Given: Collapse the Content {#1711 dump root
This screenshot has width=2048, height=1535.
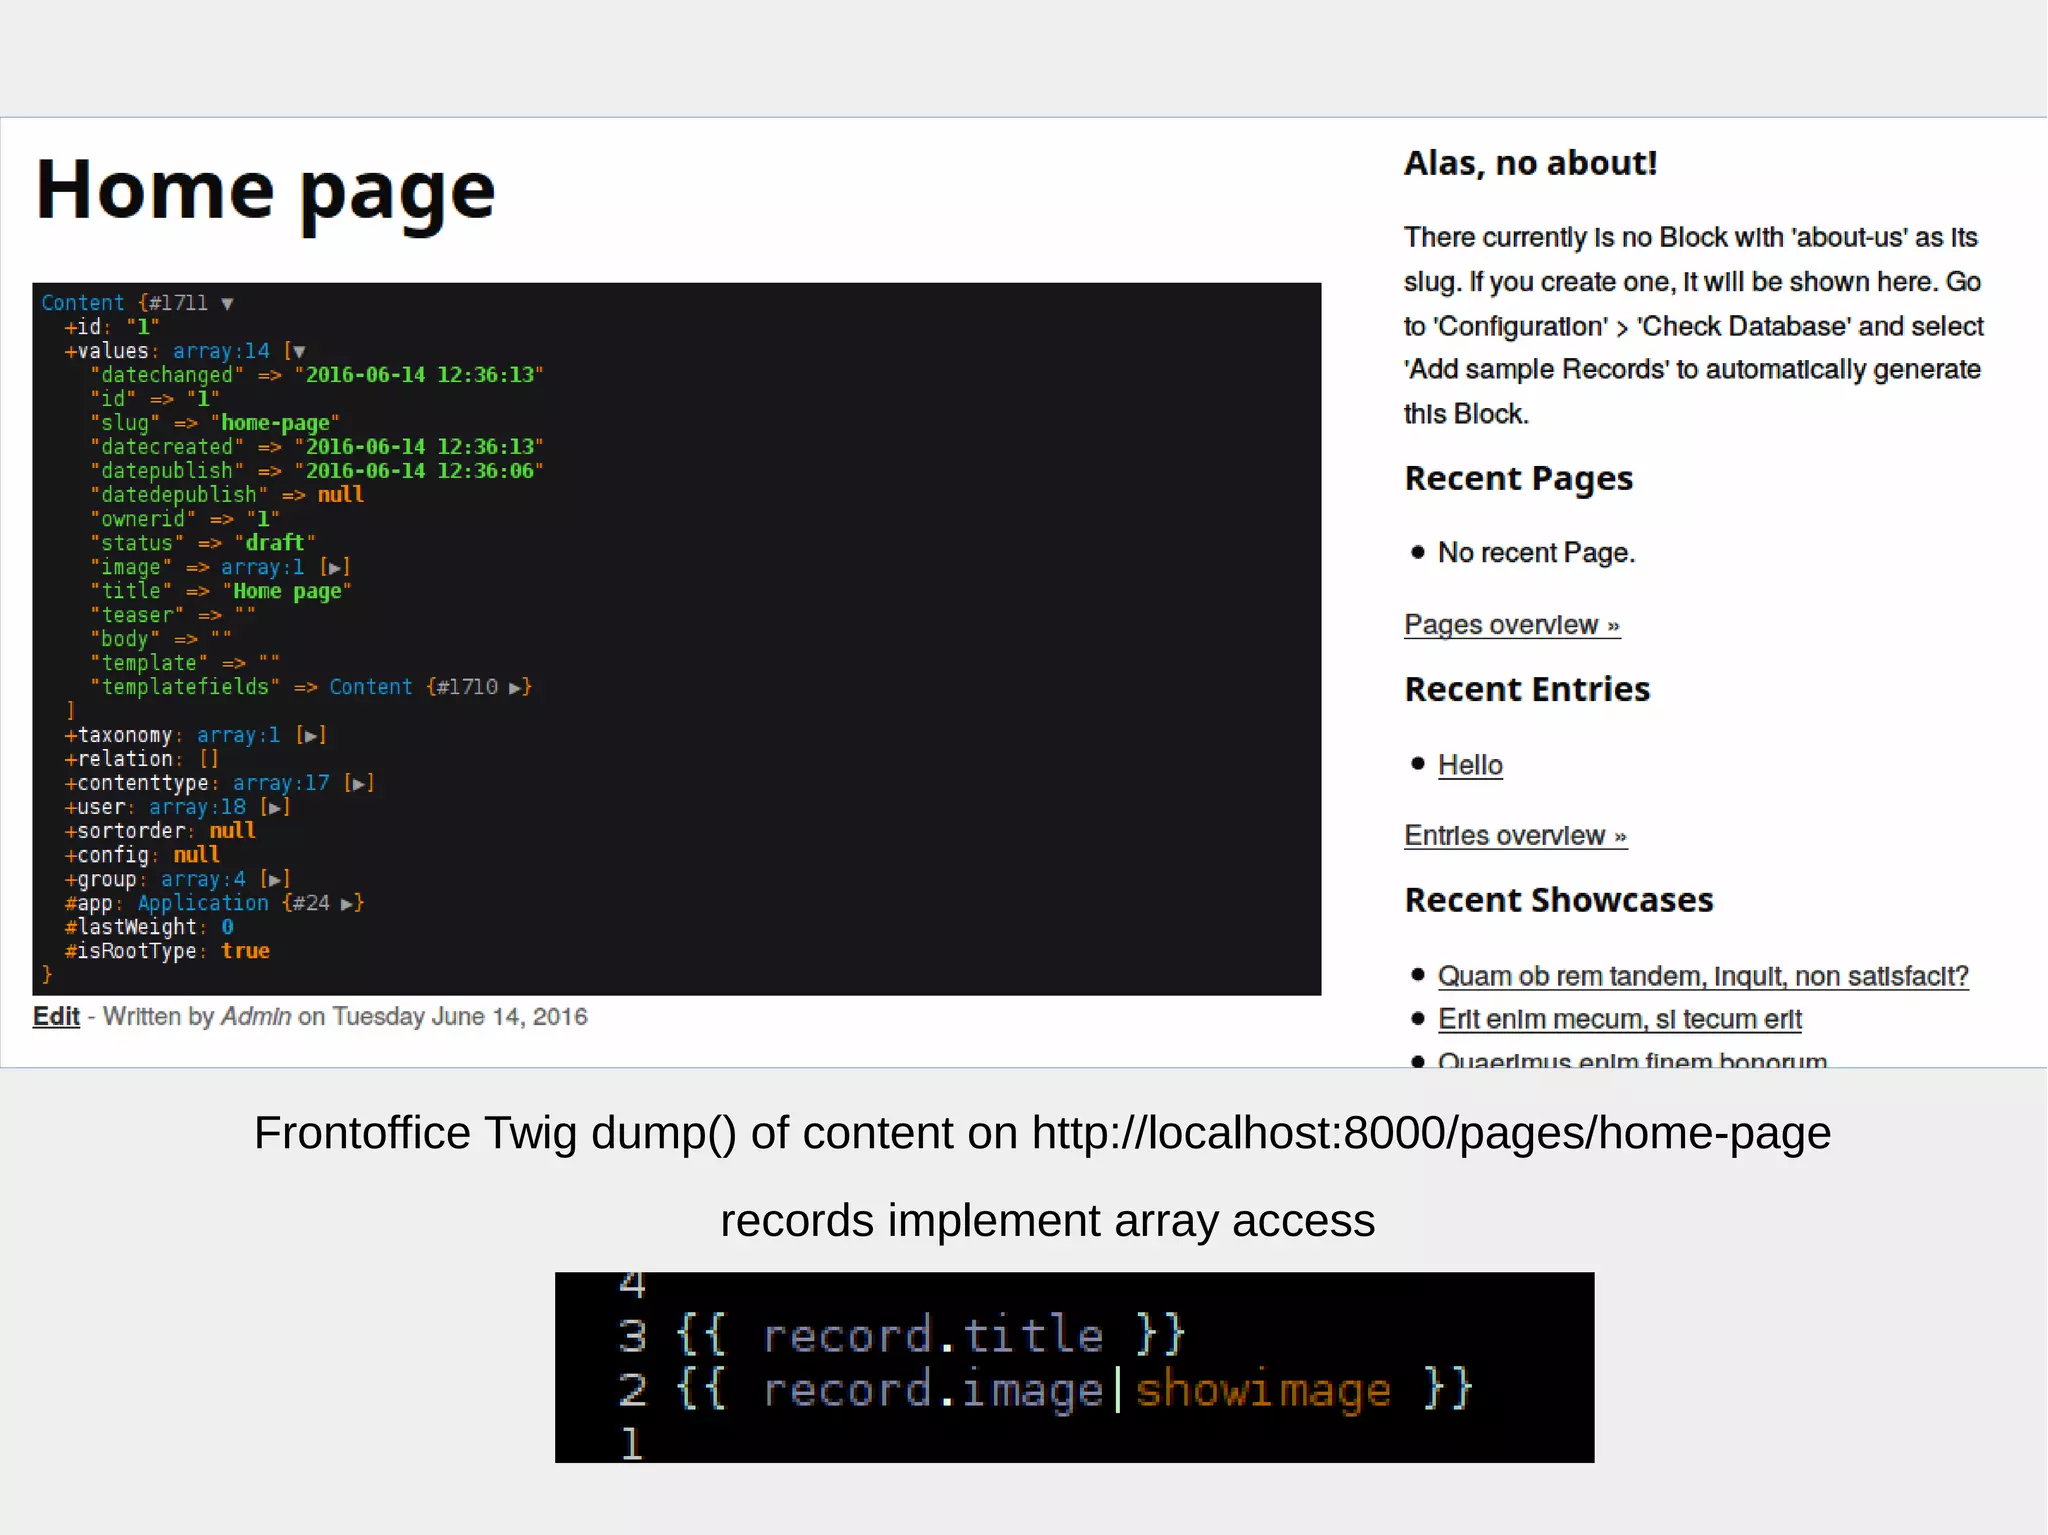Looking at the screenshot, I should (x=227, y=304).
